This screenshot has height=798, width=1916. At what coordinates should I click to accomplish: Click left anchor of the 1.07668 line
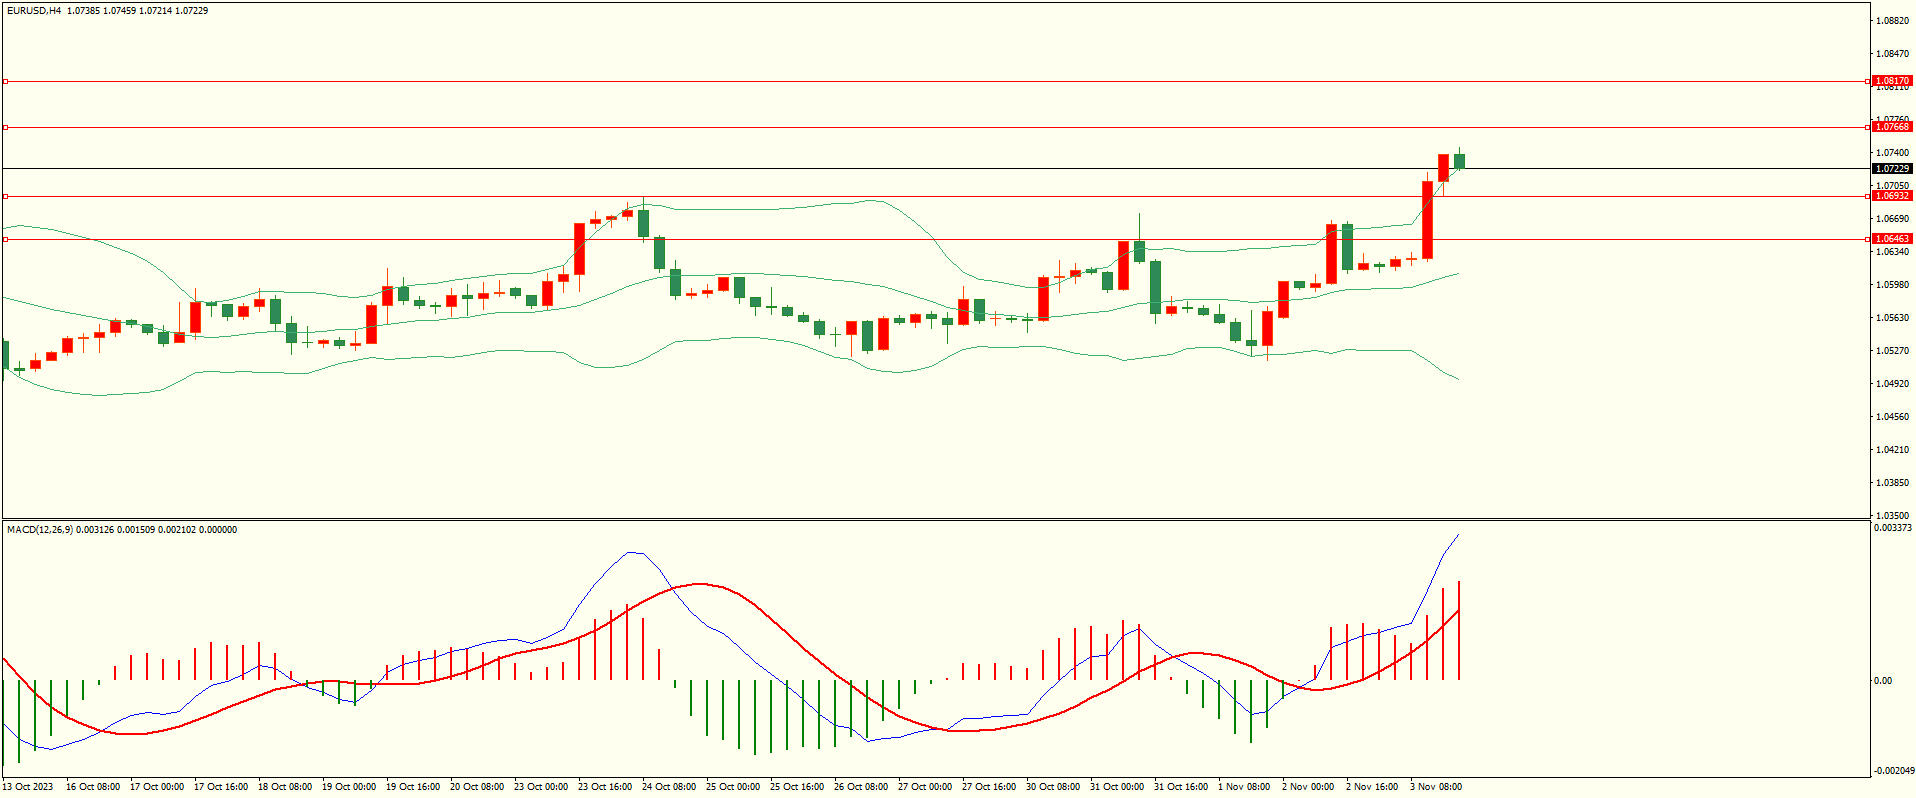[x=5, y=127]
